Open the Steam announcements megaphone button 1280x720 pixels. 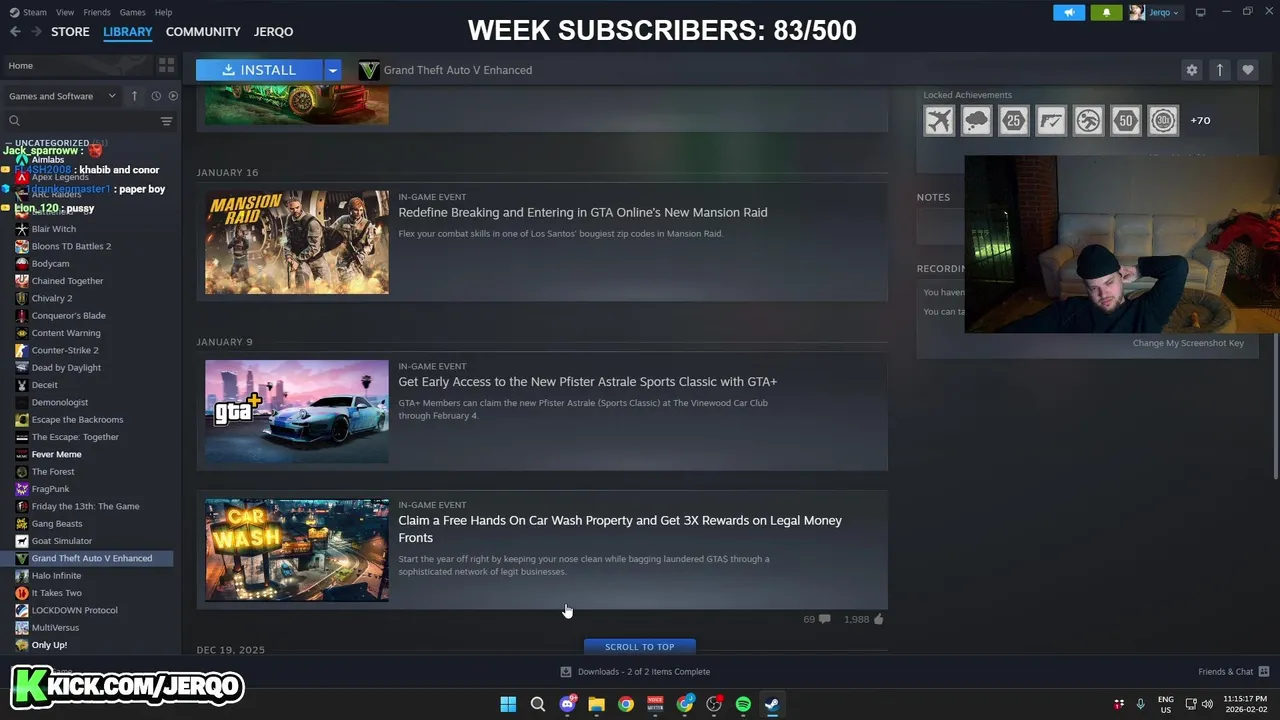click(1069, 12)
